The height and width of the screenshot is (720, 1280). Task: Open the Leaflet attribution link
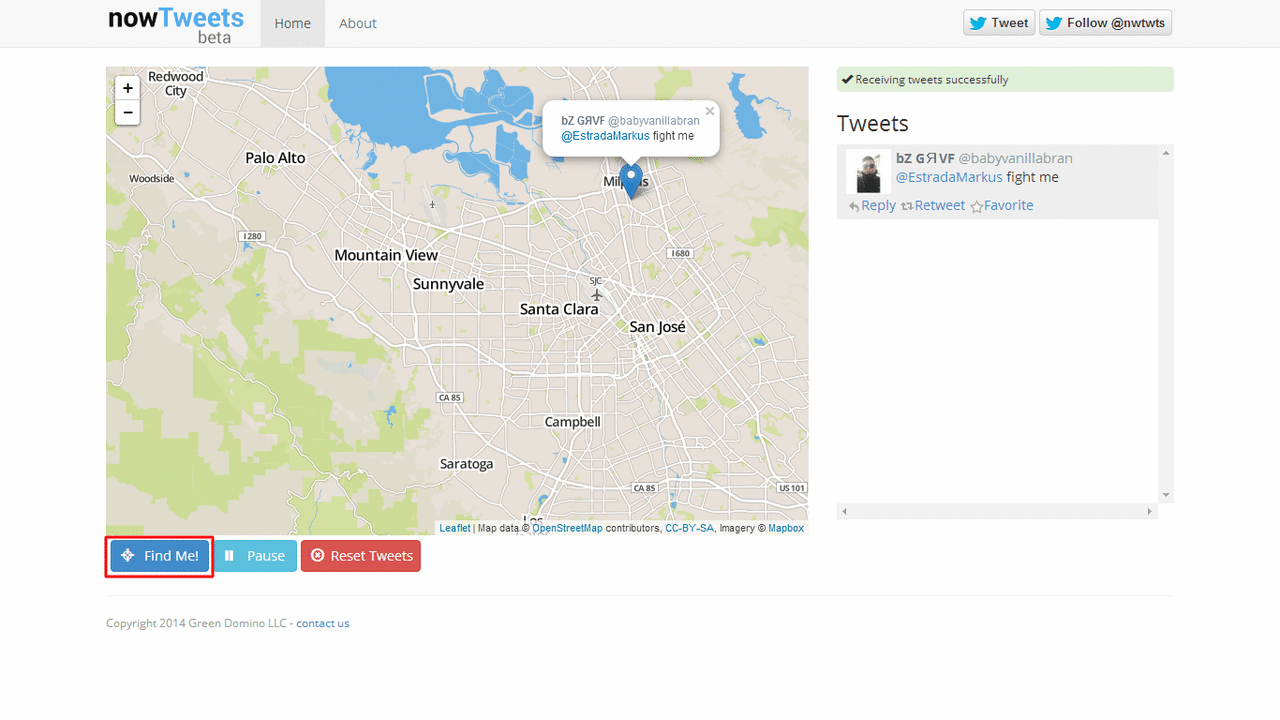[x=455, y=528]
